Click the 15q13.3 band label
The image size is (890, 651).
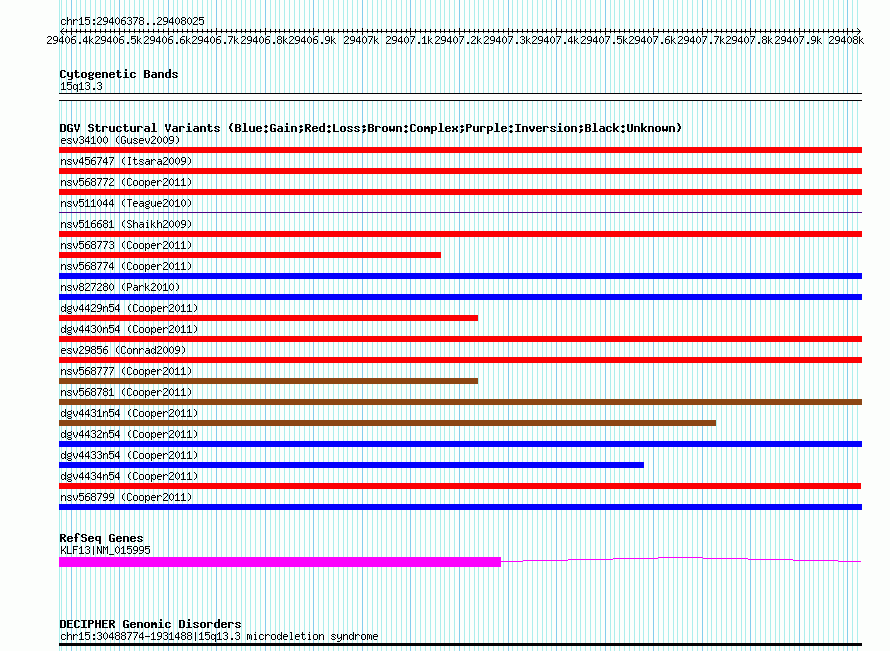point(81,86)
